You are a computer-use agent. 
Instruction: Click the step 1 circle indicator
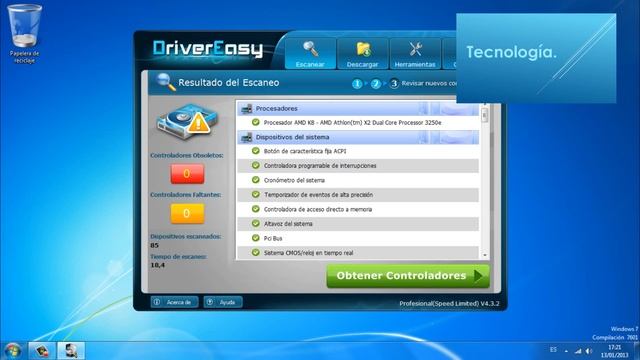tap(357, 84)
